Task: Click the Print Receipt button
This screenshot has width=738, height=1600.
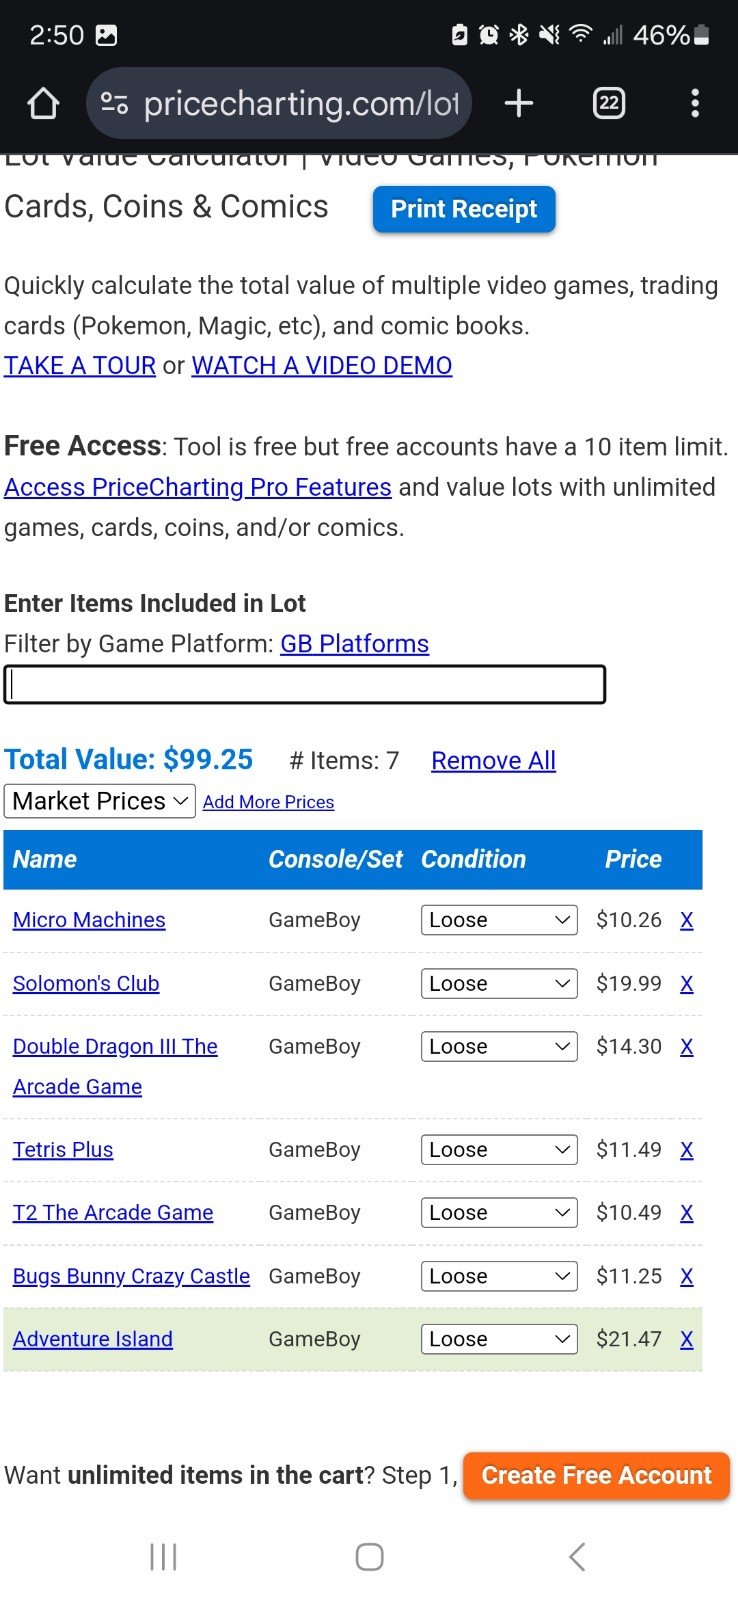Action: pos(463,209)
